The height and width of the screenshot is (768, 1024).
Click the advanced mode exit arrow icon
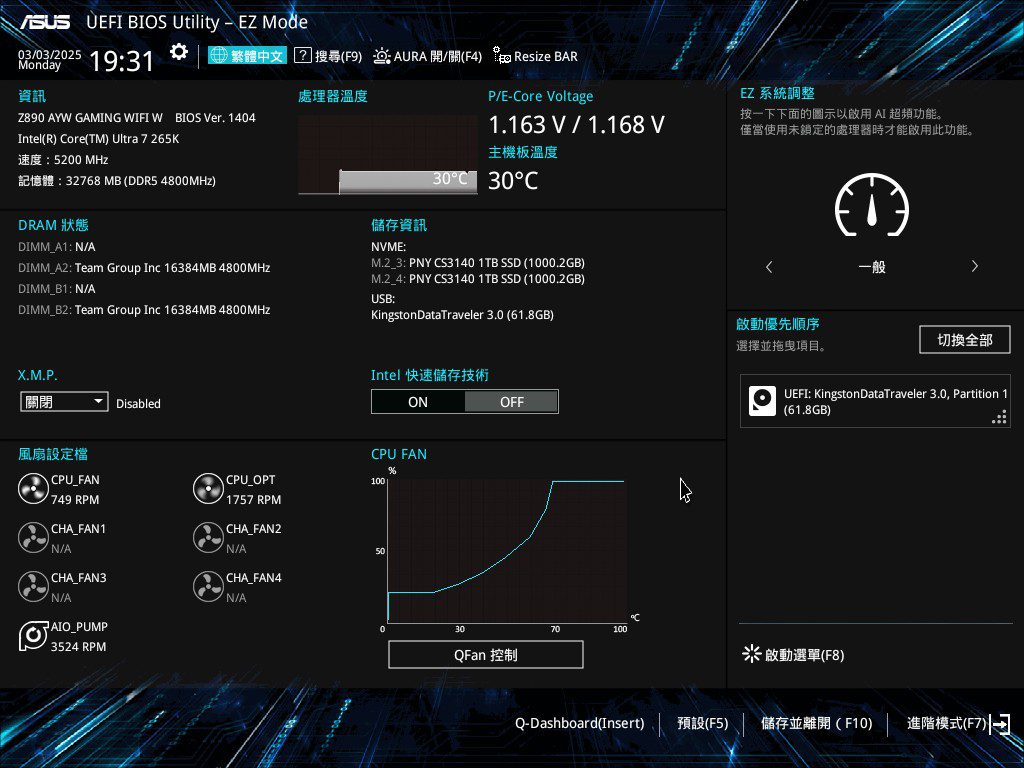click(x=1000, y=724)
